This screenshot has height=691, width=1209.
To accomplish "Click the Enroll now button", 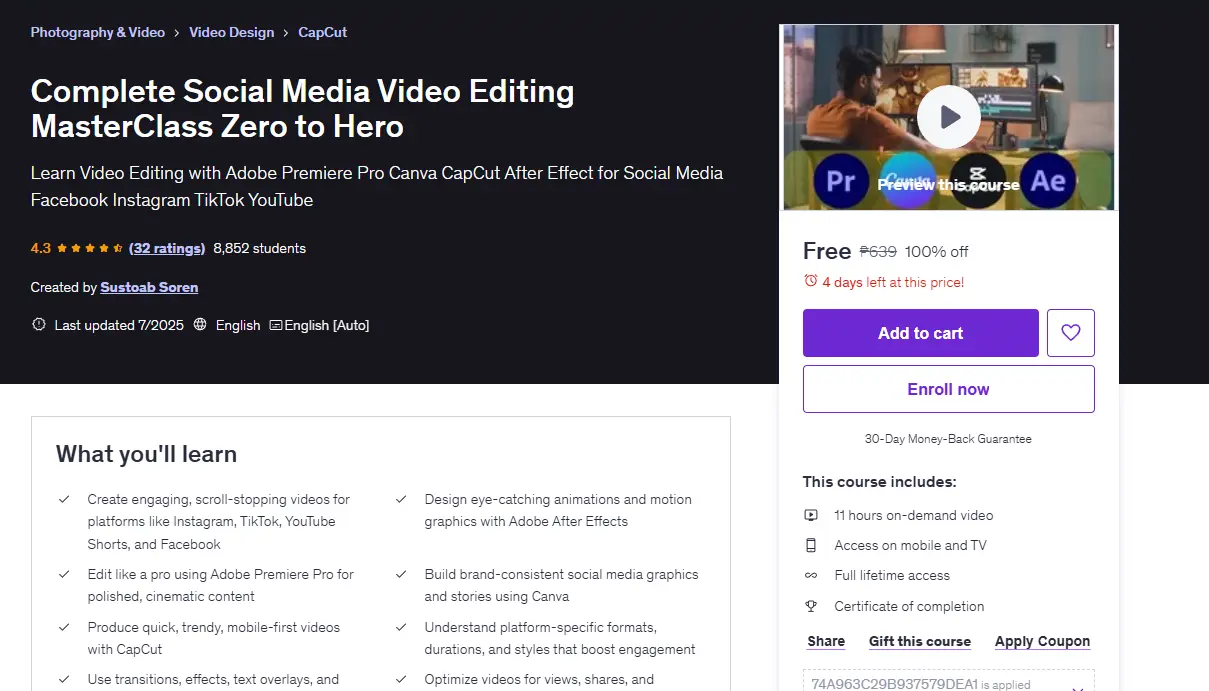I will click(949, 389).
